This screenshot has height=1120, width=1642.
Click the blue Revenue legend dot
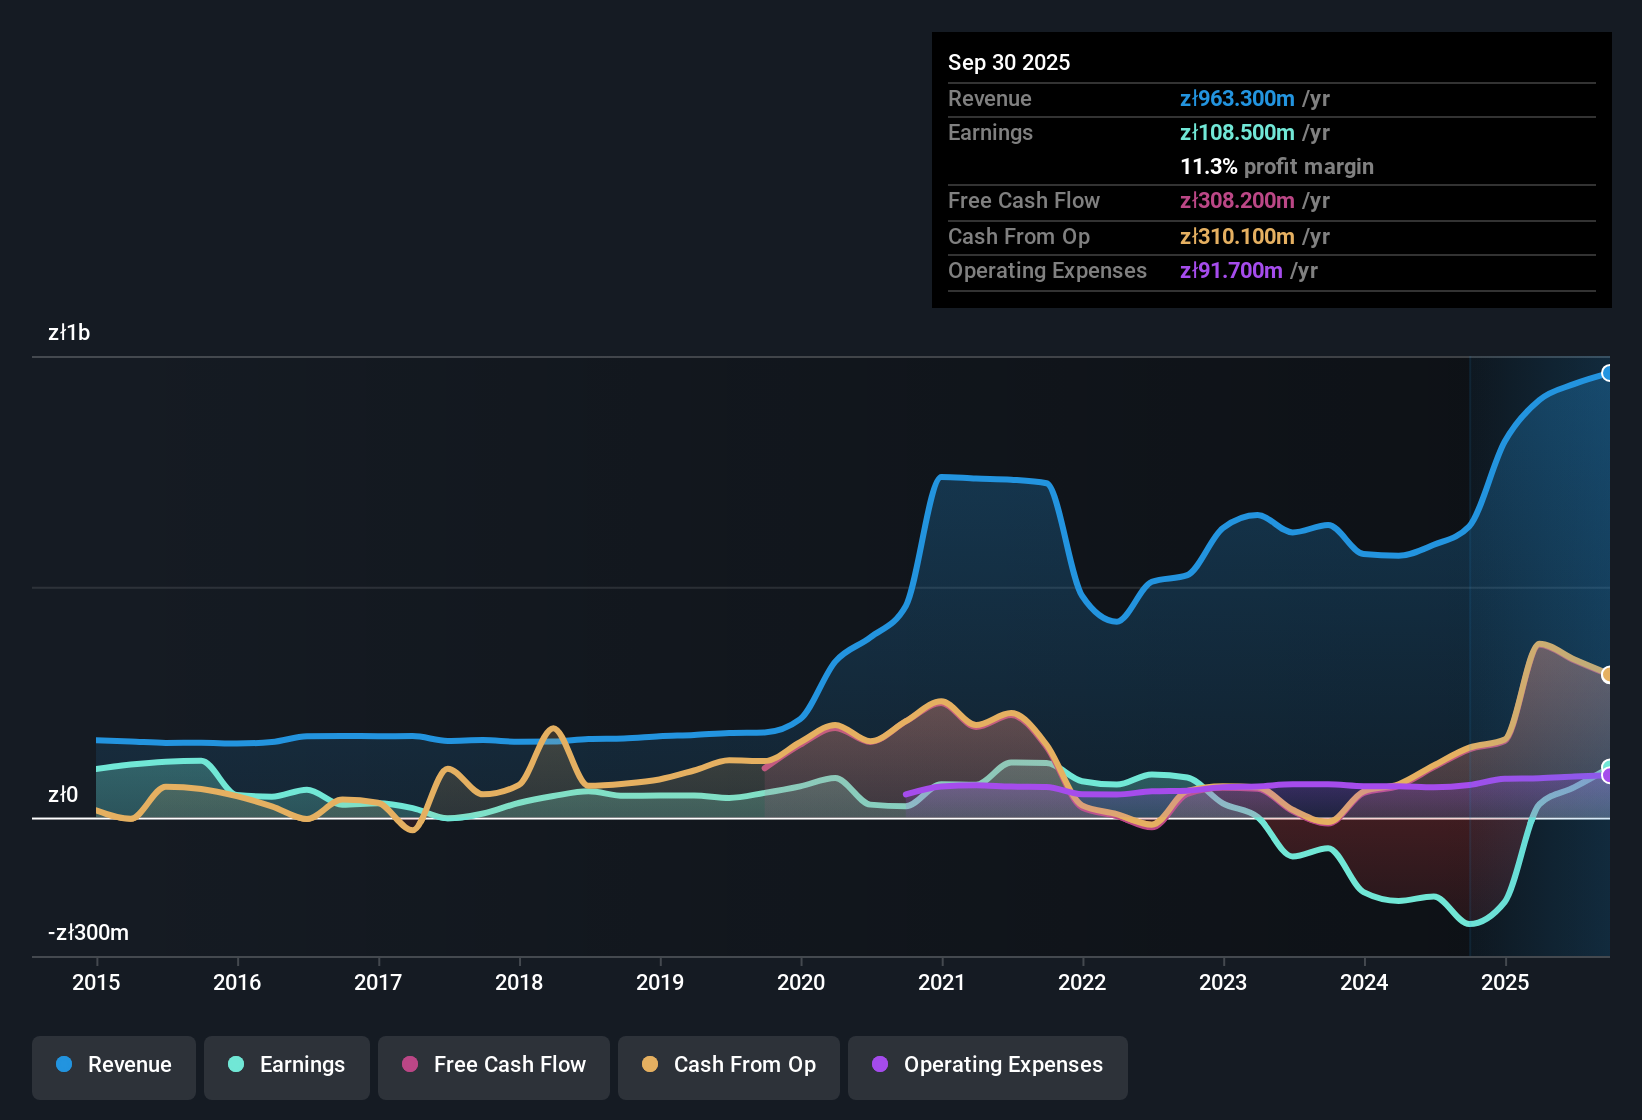65,1065
